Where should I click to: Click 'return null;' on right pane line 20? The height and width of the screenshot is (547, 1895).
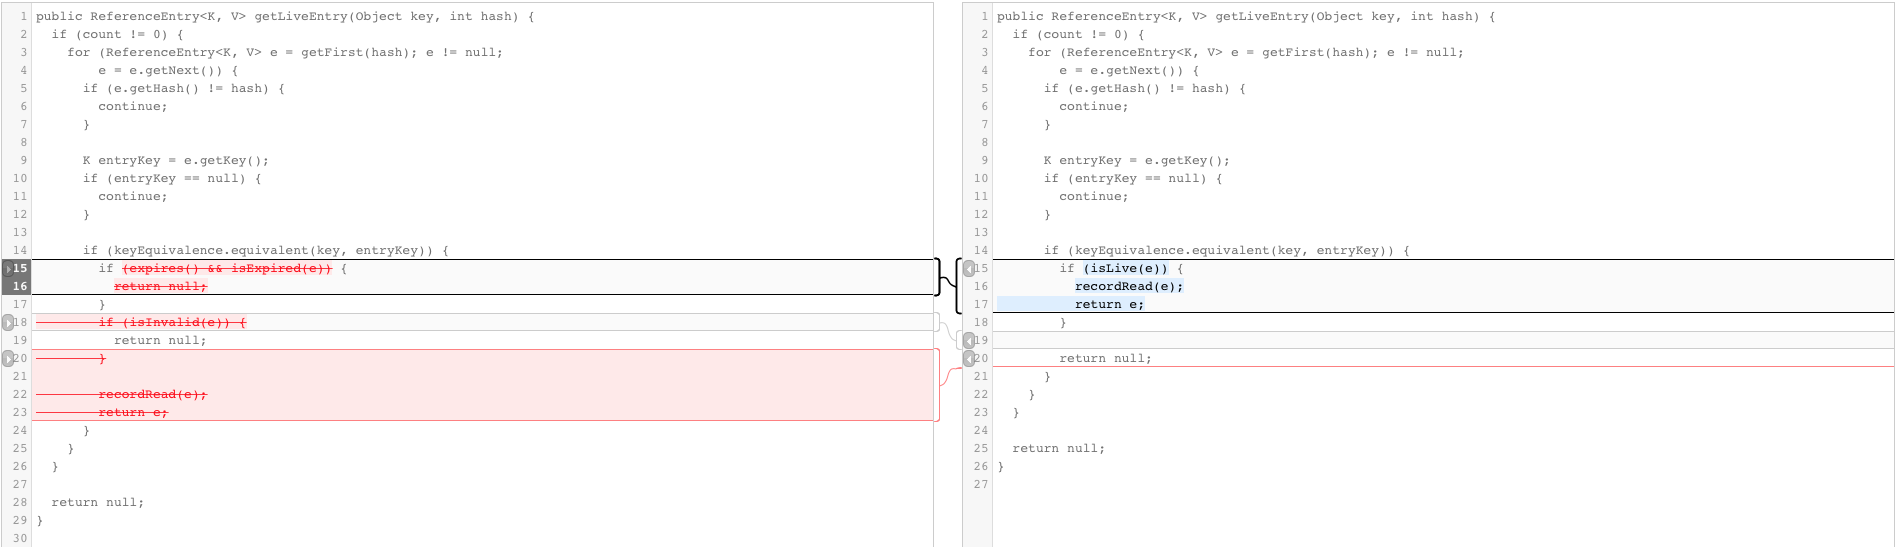pyautogui.click(x=1105, y=359)
